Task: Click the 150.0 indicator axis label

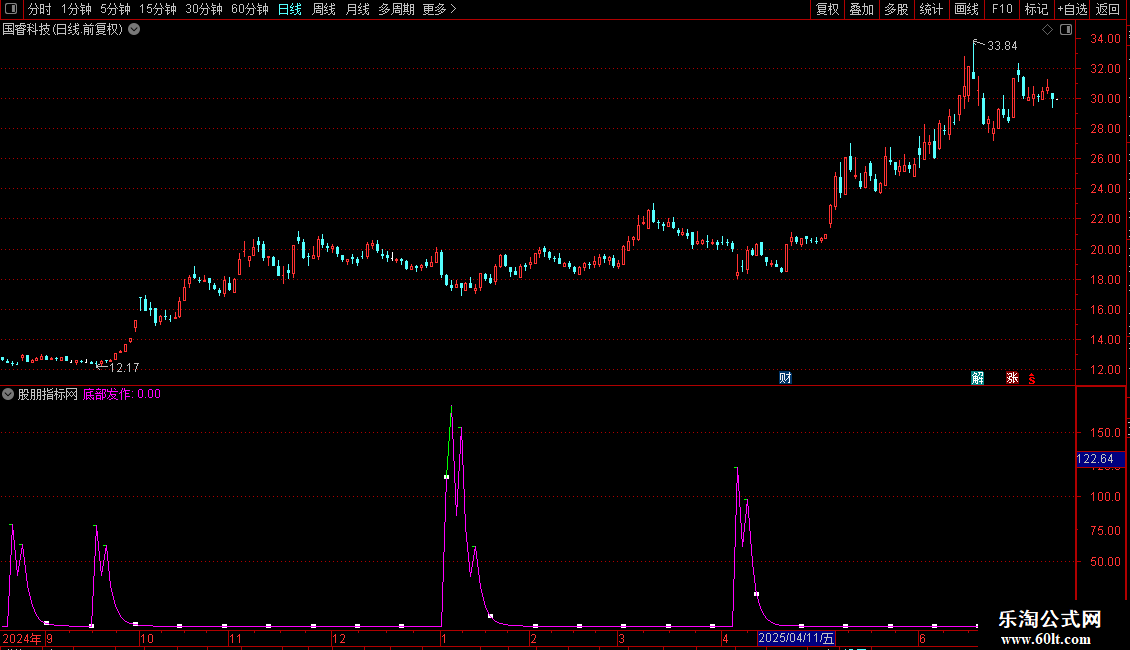Action: click(x=1105, y=433)
